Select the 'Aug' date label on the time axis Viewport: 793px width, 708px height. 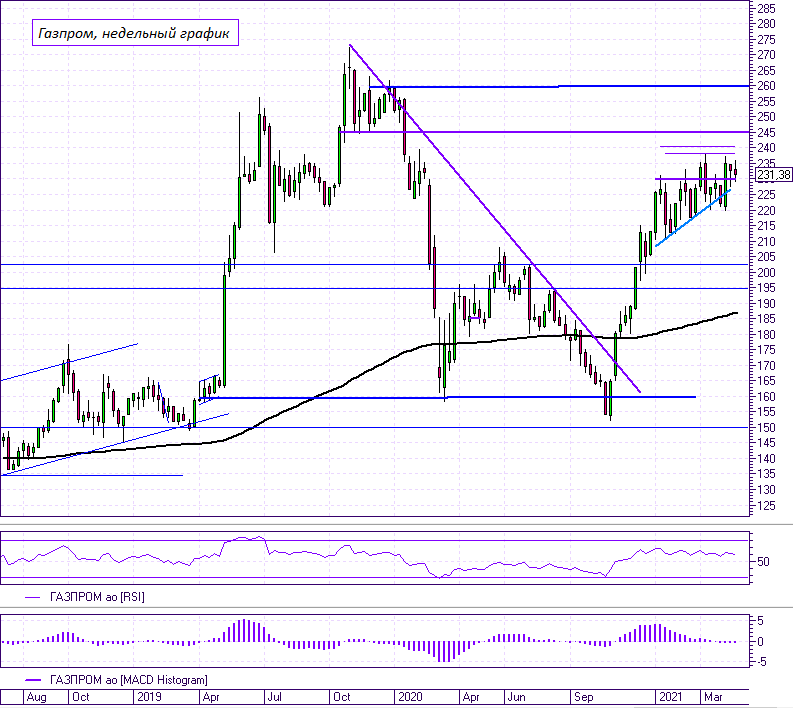tap(36, 697)
